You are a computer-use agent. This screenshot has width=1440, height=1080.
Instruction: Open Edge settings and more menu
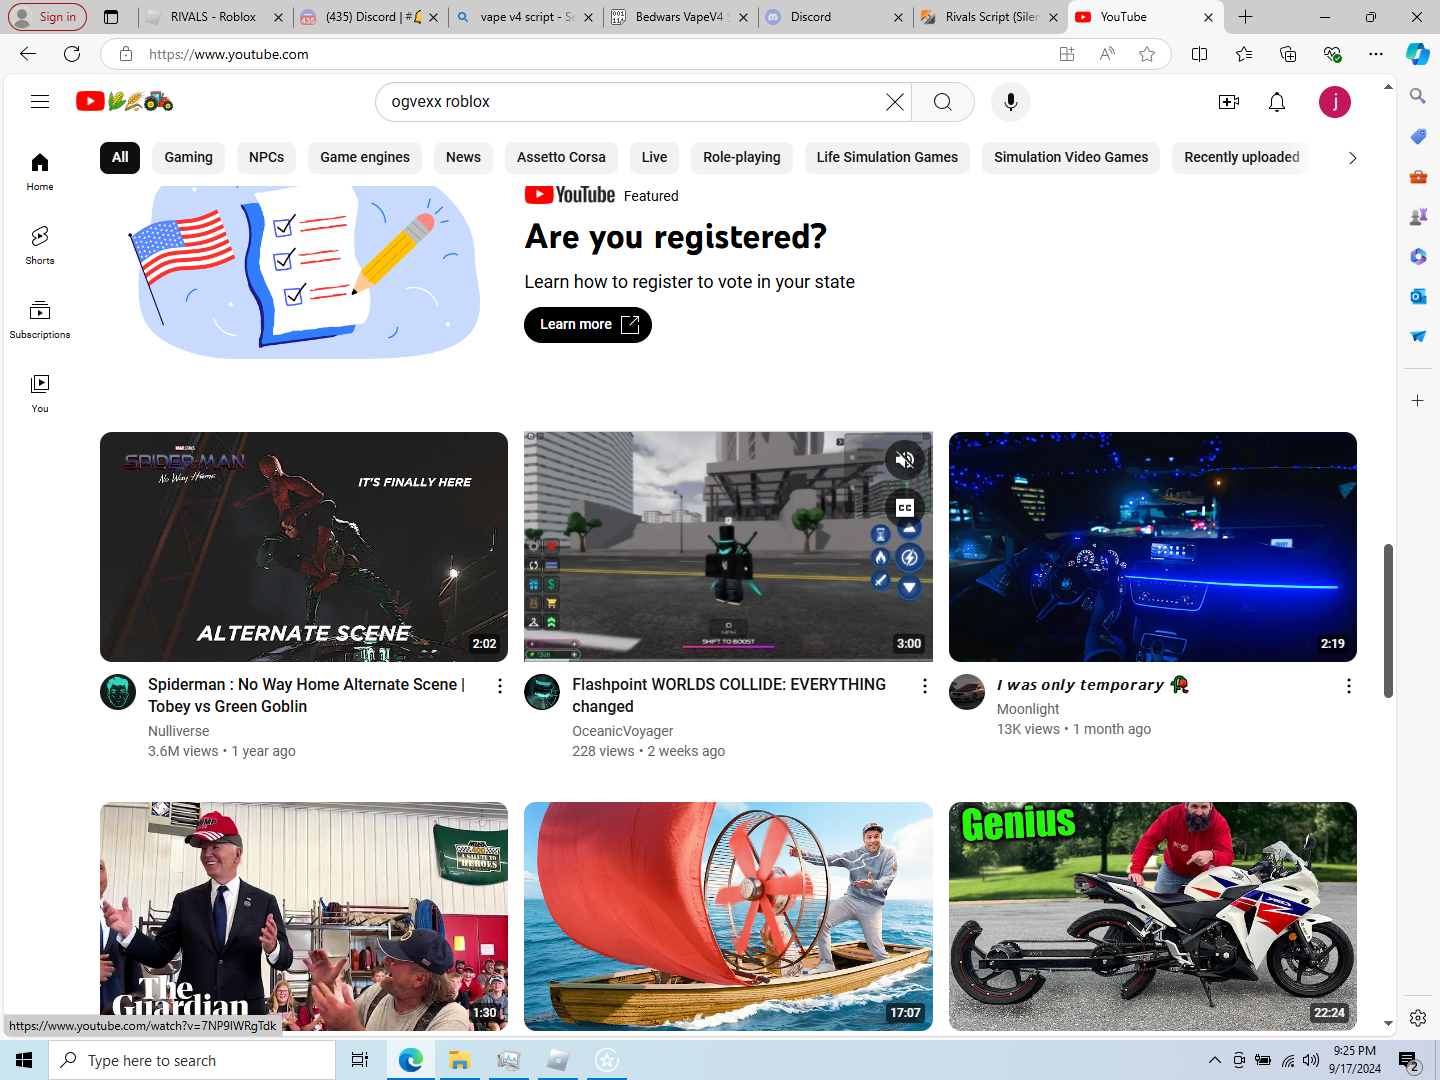pyautogui.click(x=1376, y=54)
